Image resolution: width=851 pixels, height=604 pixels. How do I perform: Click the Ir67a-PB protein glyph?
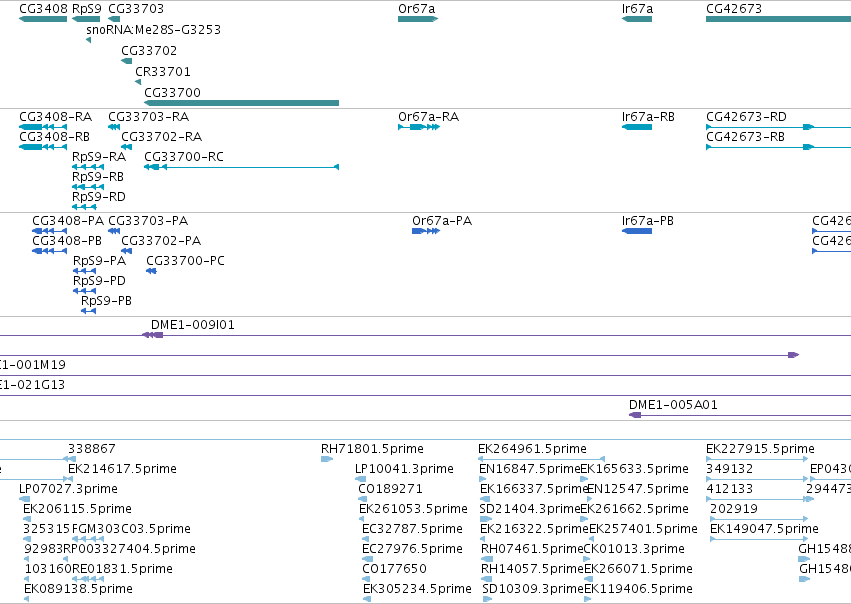pos(637,231)
